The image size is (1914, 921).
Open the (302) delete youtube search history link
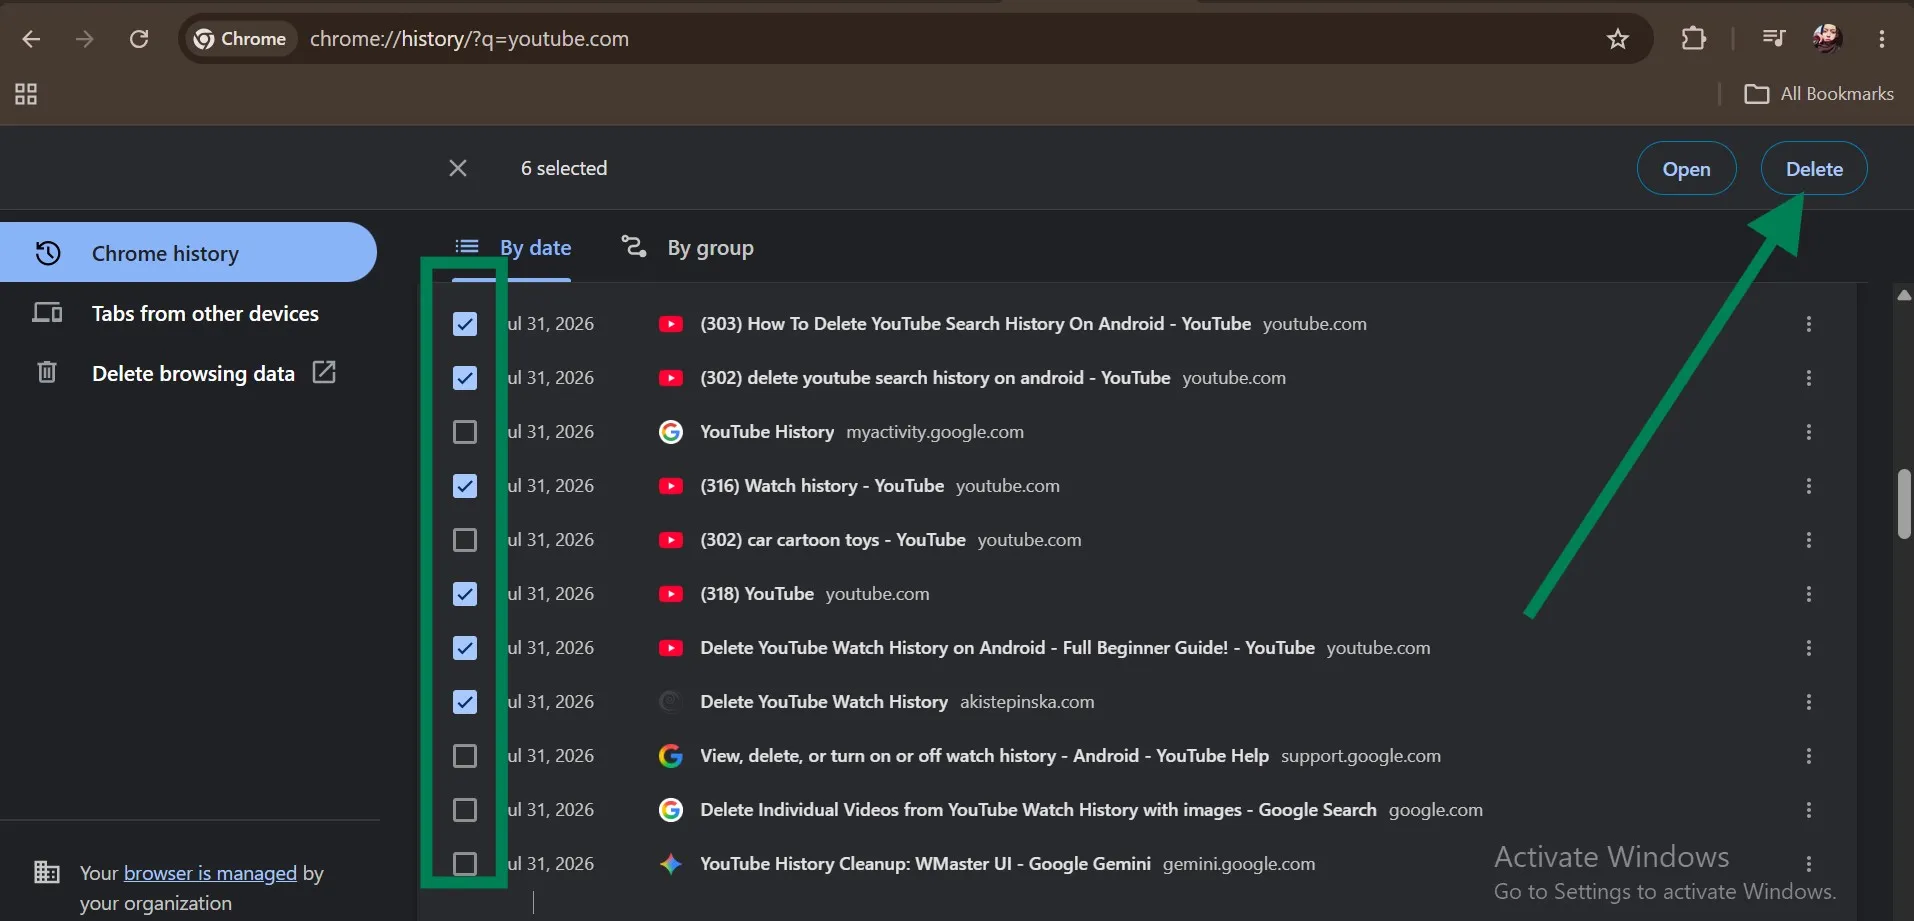click(935, 378)
